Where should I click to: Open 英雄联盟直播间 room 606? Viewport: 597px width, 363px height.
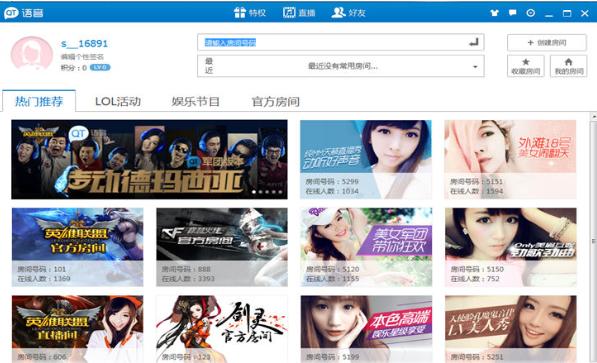coord(77,329)
